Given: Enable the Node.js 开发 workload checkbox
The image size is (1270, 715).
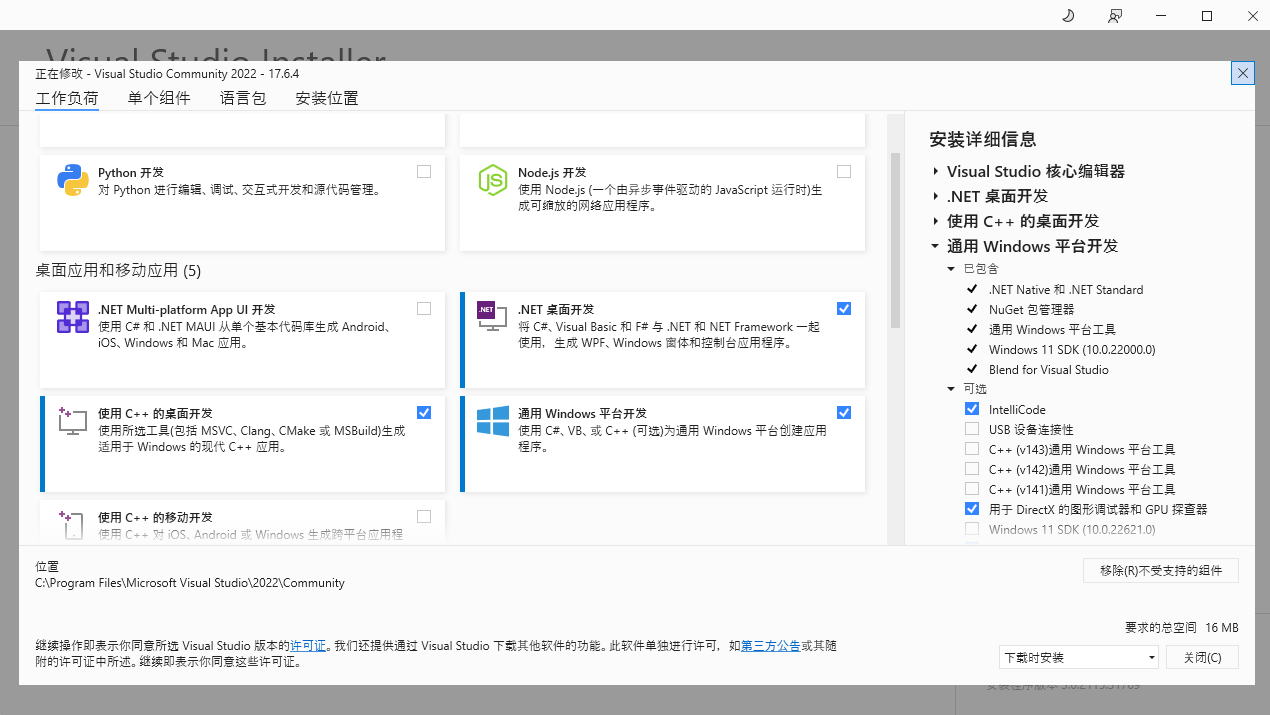Looking at the screenshot, I should click(844, 172).
